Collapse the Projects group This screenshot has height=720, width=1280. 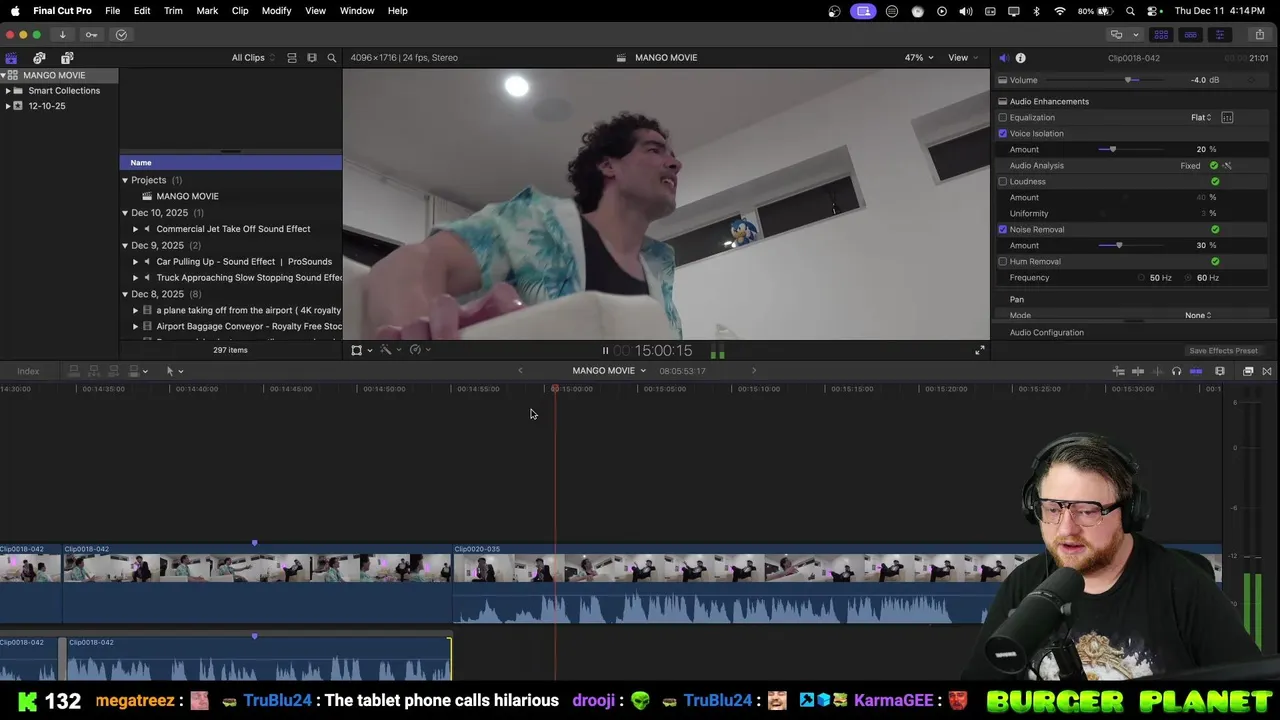coord(125,181)
